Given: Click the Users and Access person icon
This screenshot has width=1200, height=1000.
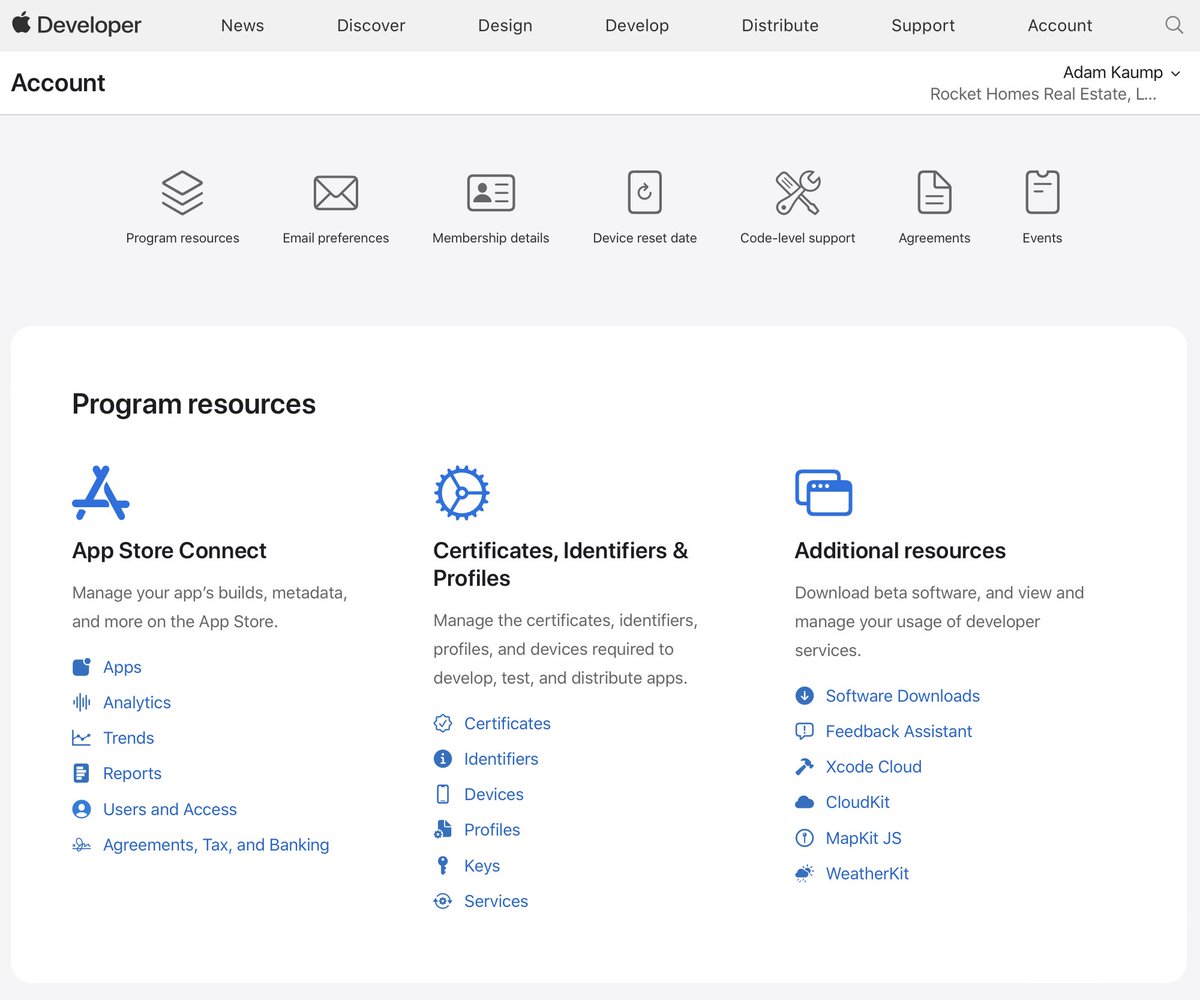Looking at the screenshot, I should (82, 809).
